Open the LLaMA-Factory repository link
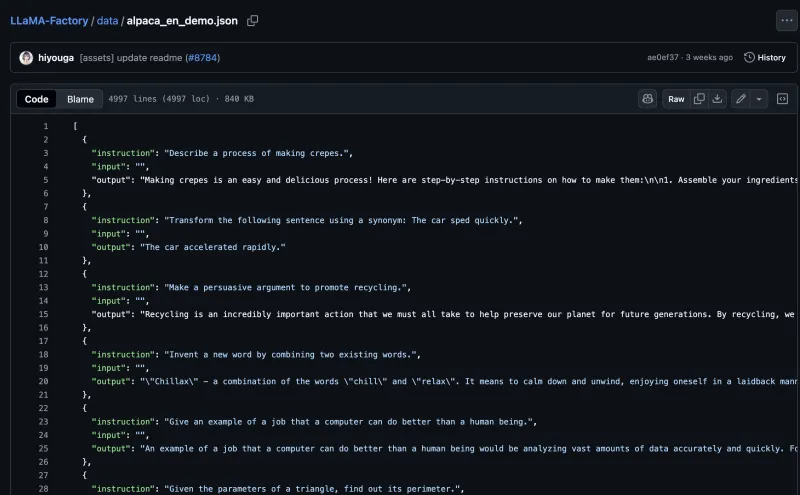The width and height of the screenshot is (800, 495). coord(49,20)
